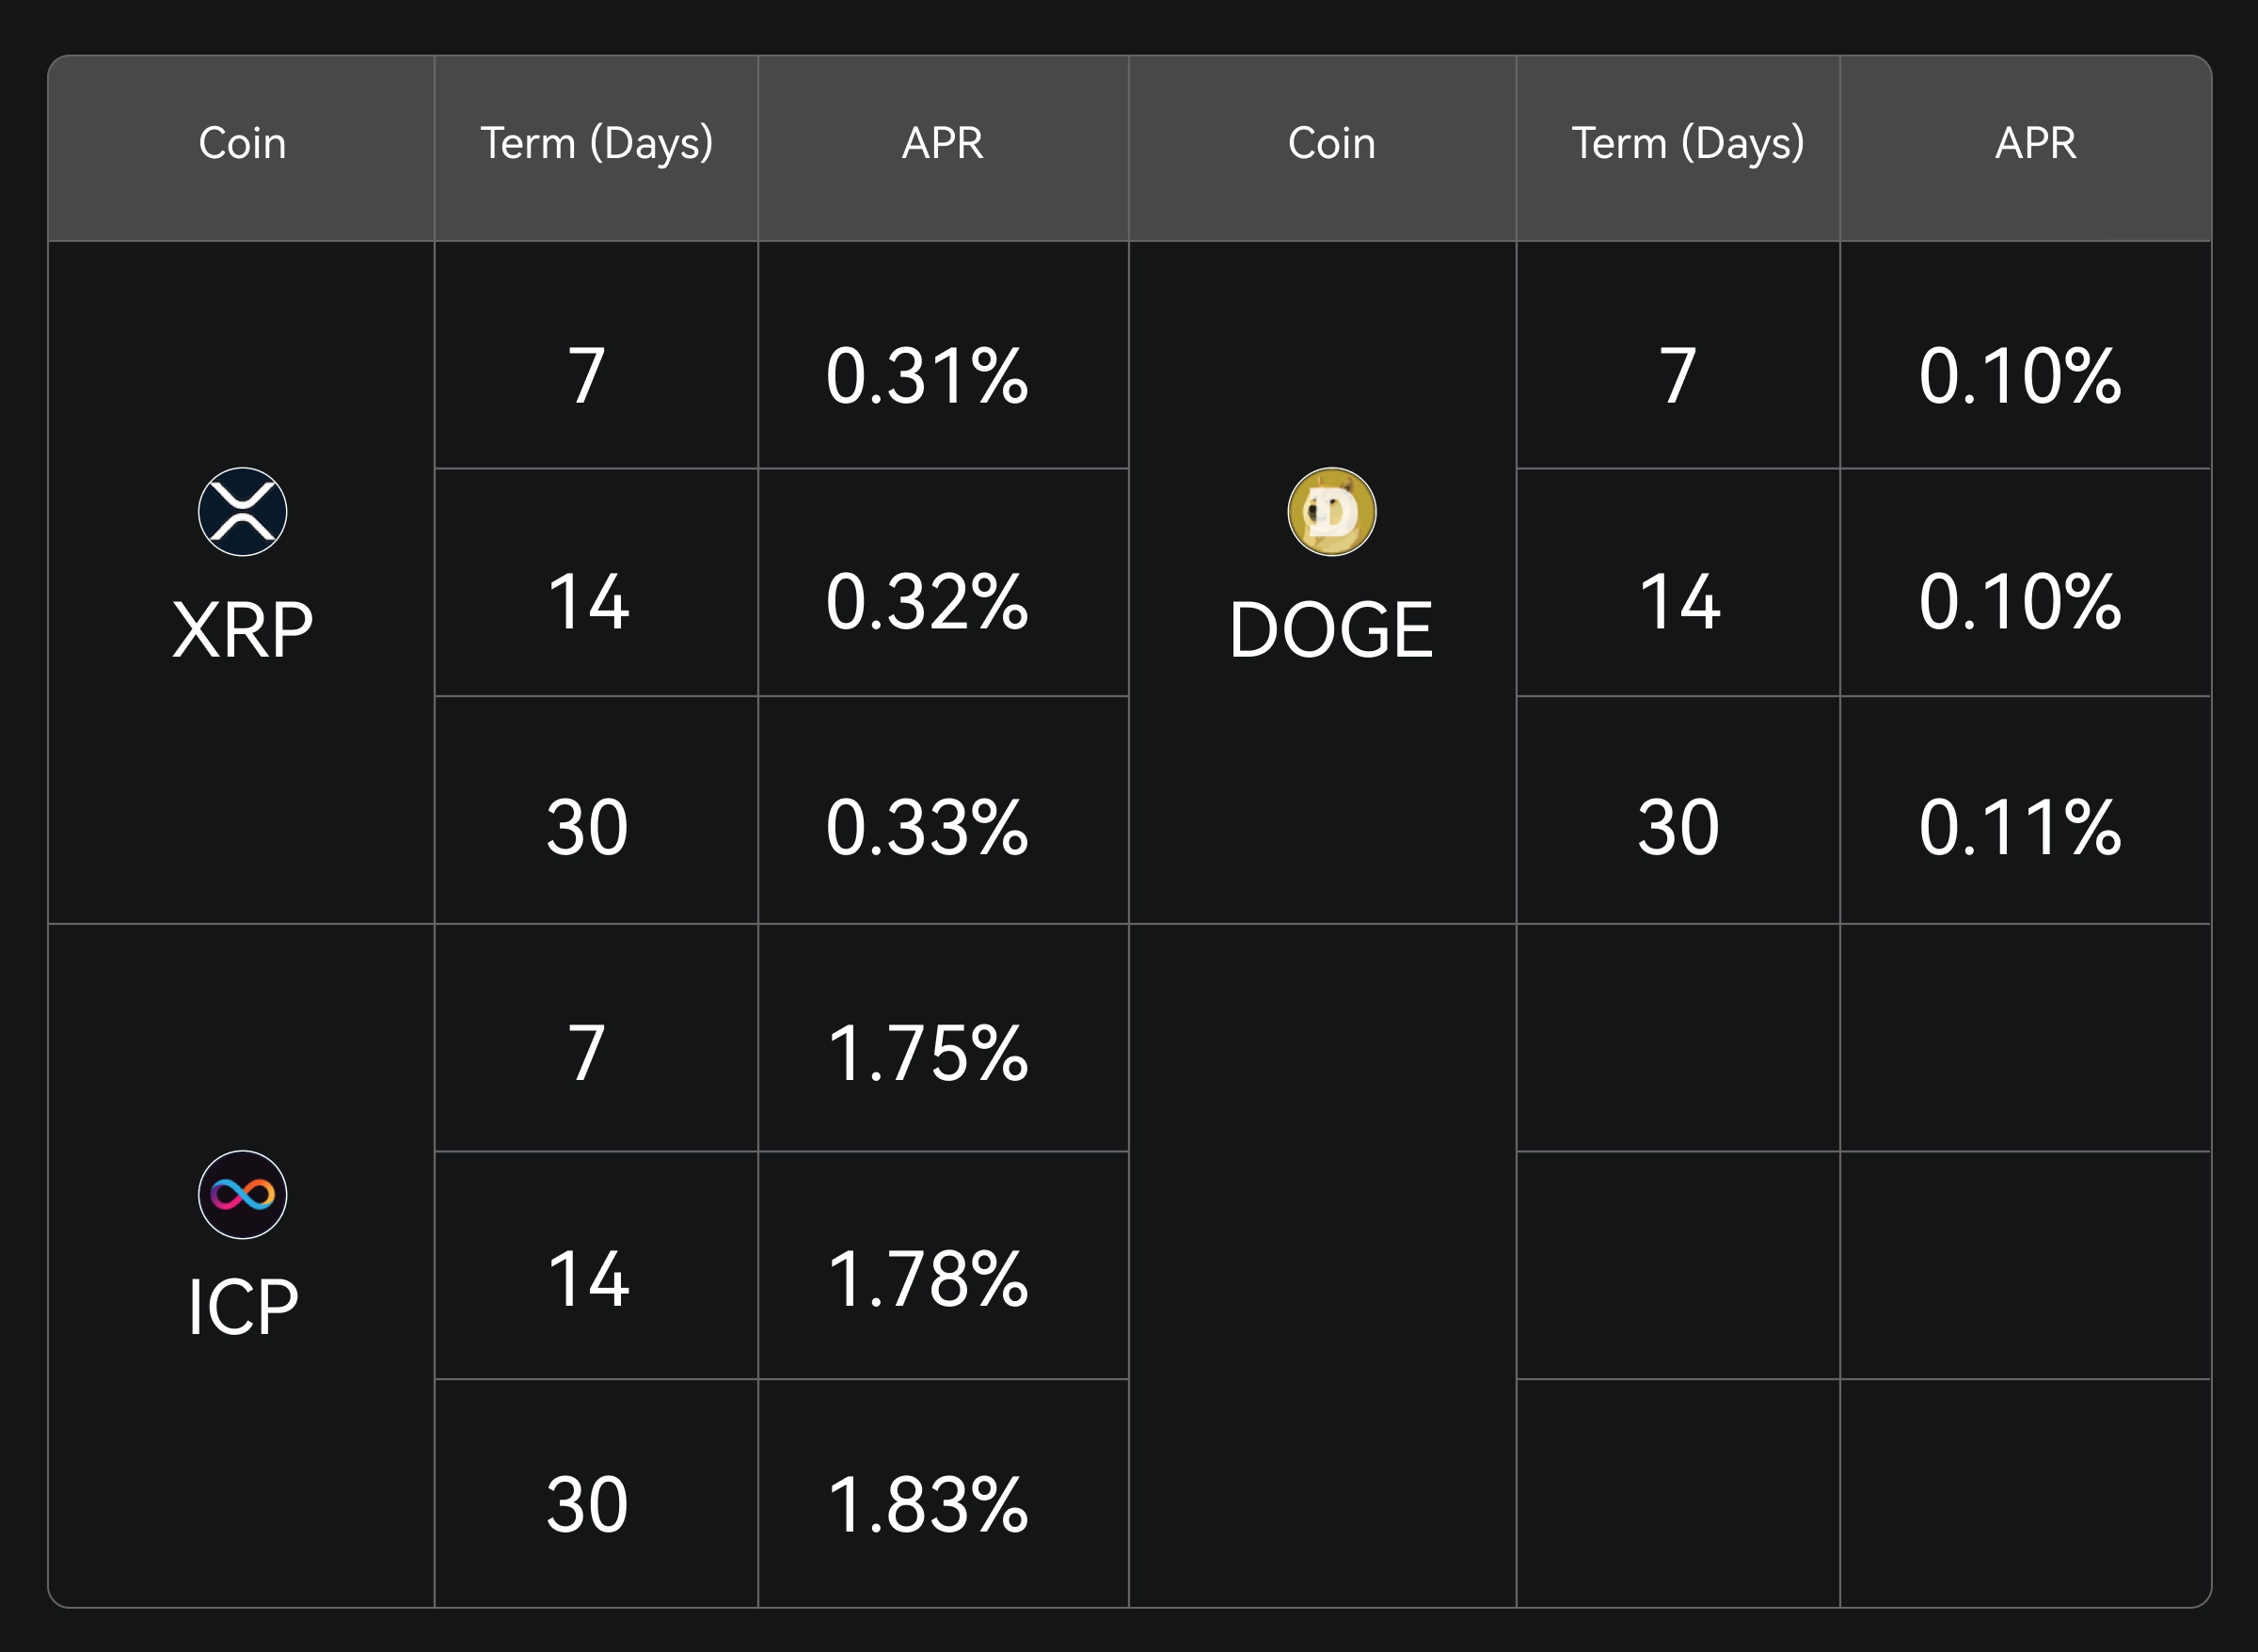Select the XRP coin name label
This screenshot has height=1652, width=2258.
click(x=242, y=630)
